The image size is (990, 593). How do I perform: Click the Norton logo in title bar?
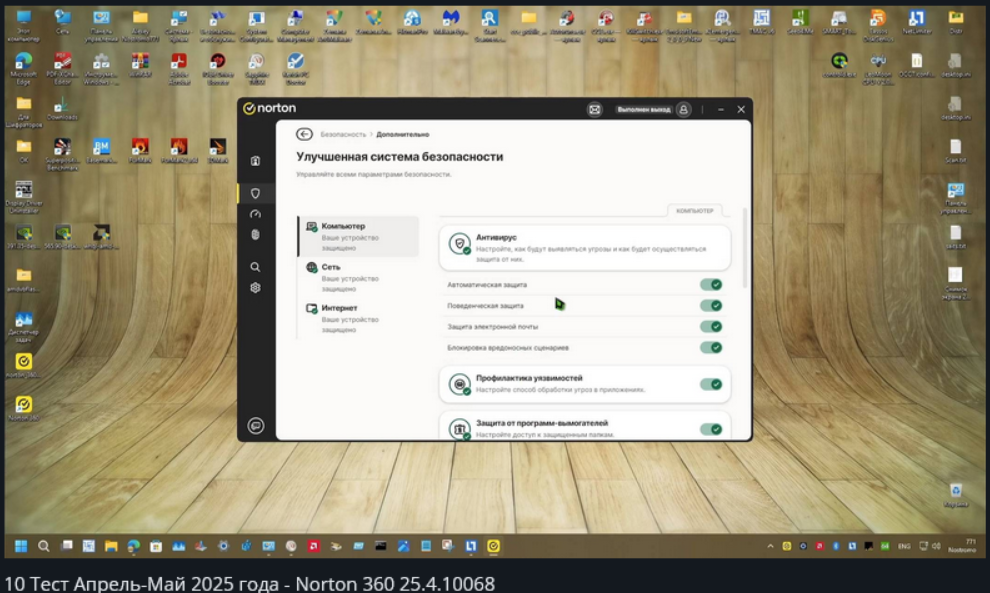pyautogui.click(x=270, y=109)
